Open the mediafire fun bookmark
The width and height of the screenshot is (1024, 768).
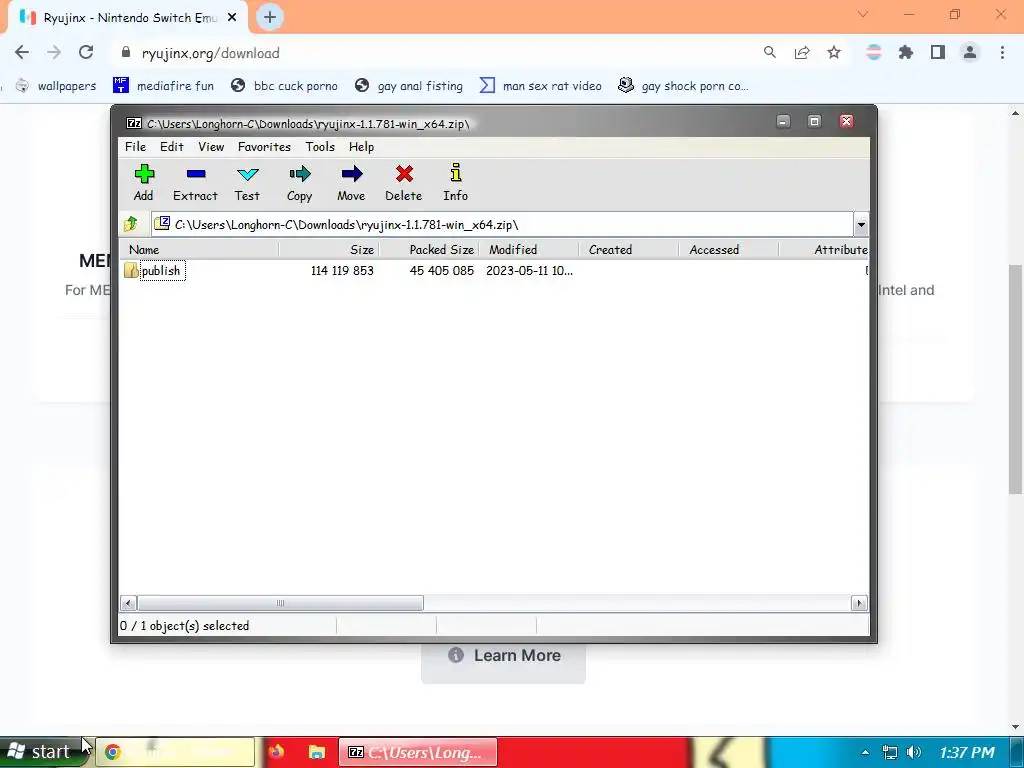point(163,86)
